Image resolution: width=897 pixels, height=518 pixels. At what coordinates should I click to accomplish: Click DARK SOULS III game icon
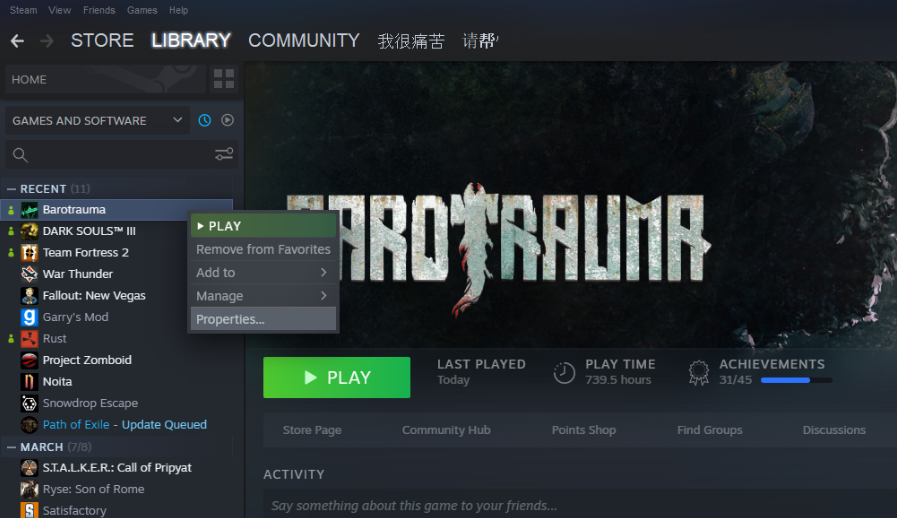29,231
